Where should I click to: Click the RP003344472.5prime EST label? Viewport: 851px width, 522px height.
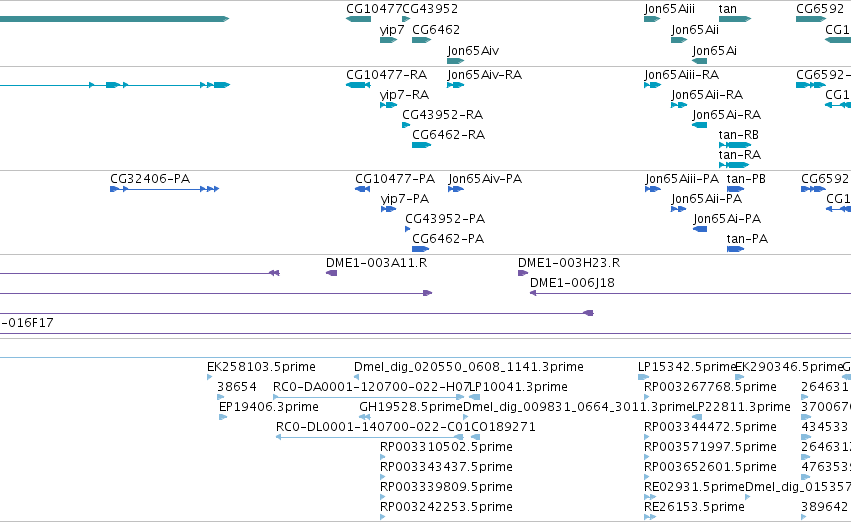710,426
